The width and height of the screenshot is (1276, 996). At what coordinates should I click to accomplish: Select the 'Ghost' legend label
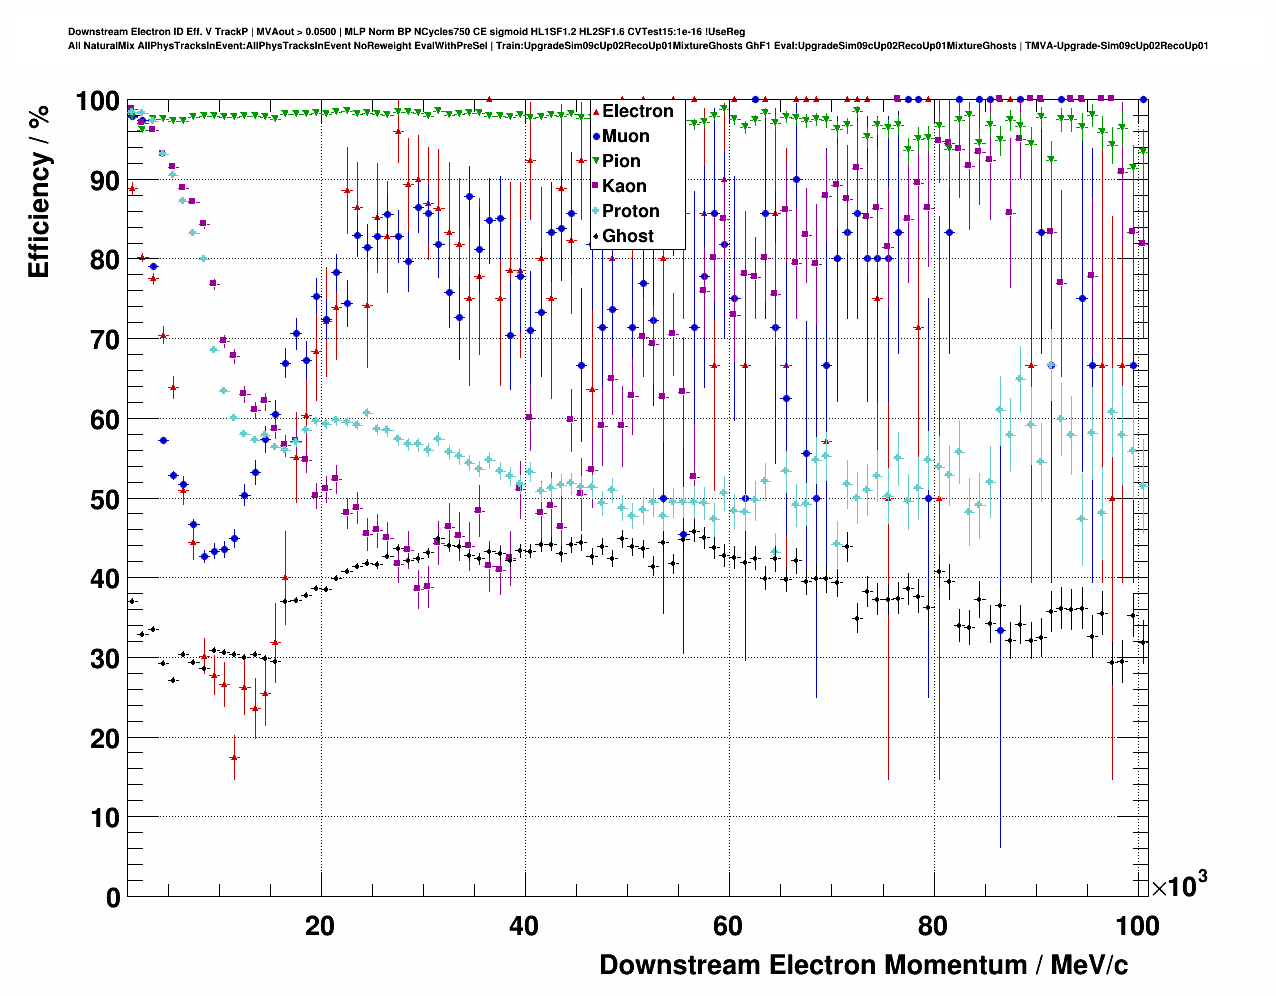(628, 236)
